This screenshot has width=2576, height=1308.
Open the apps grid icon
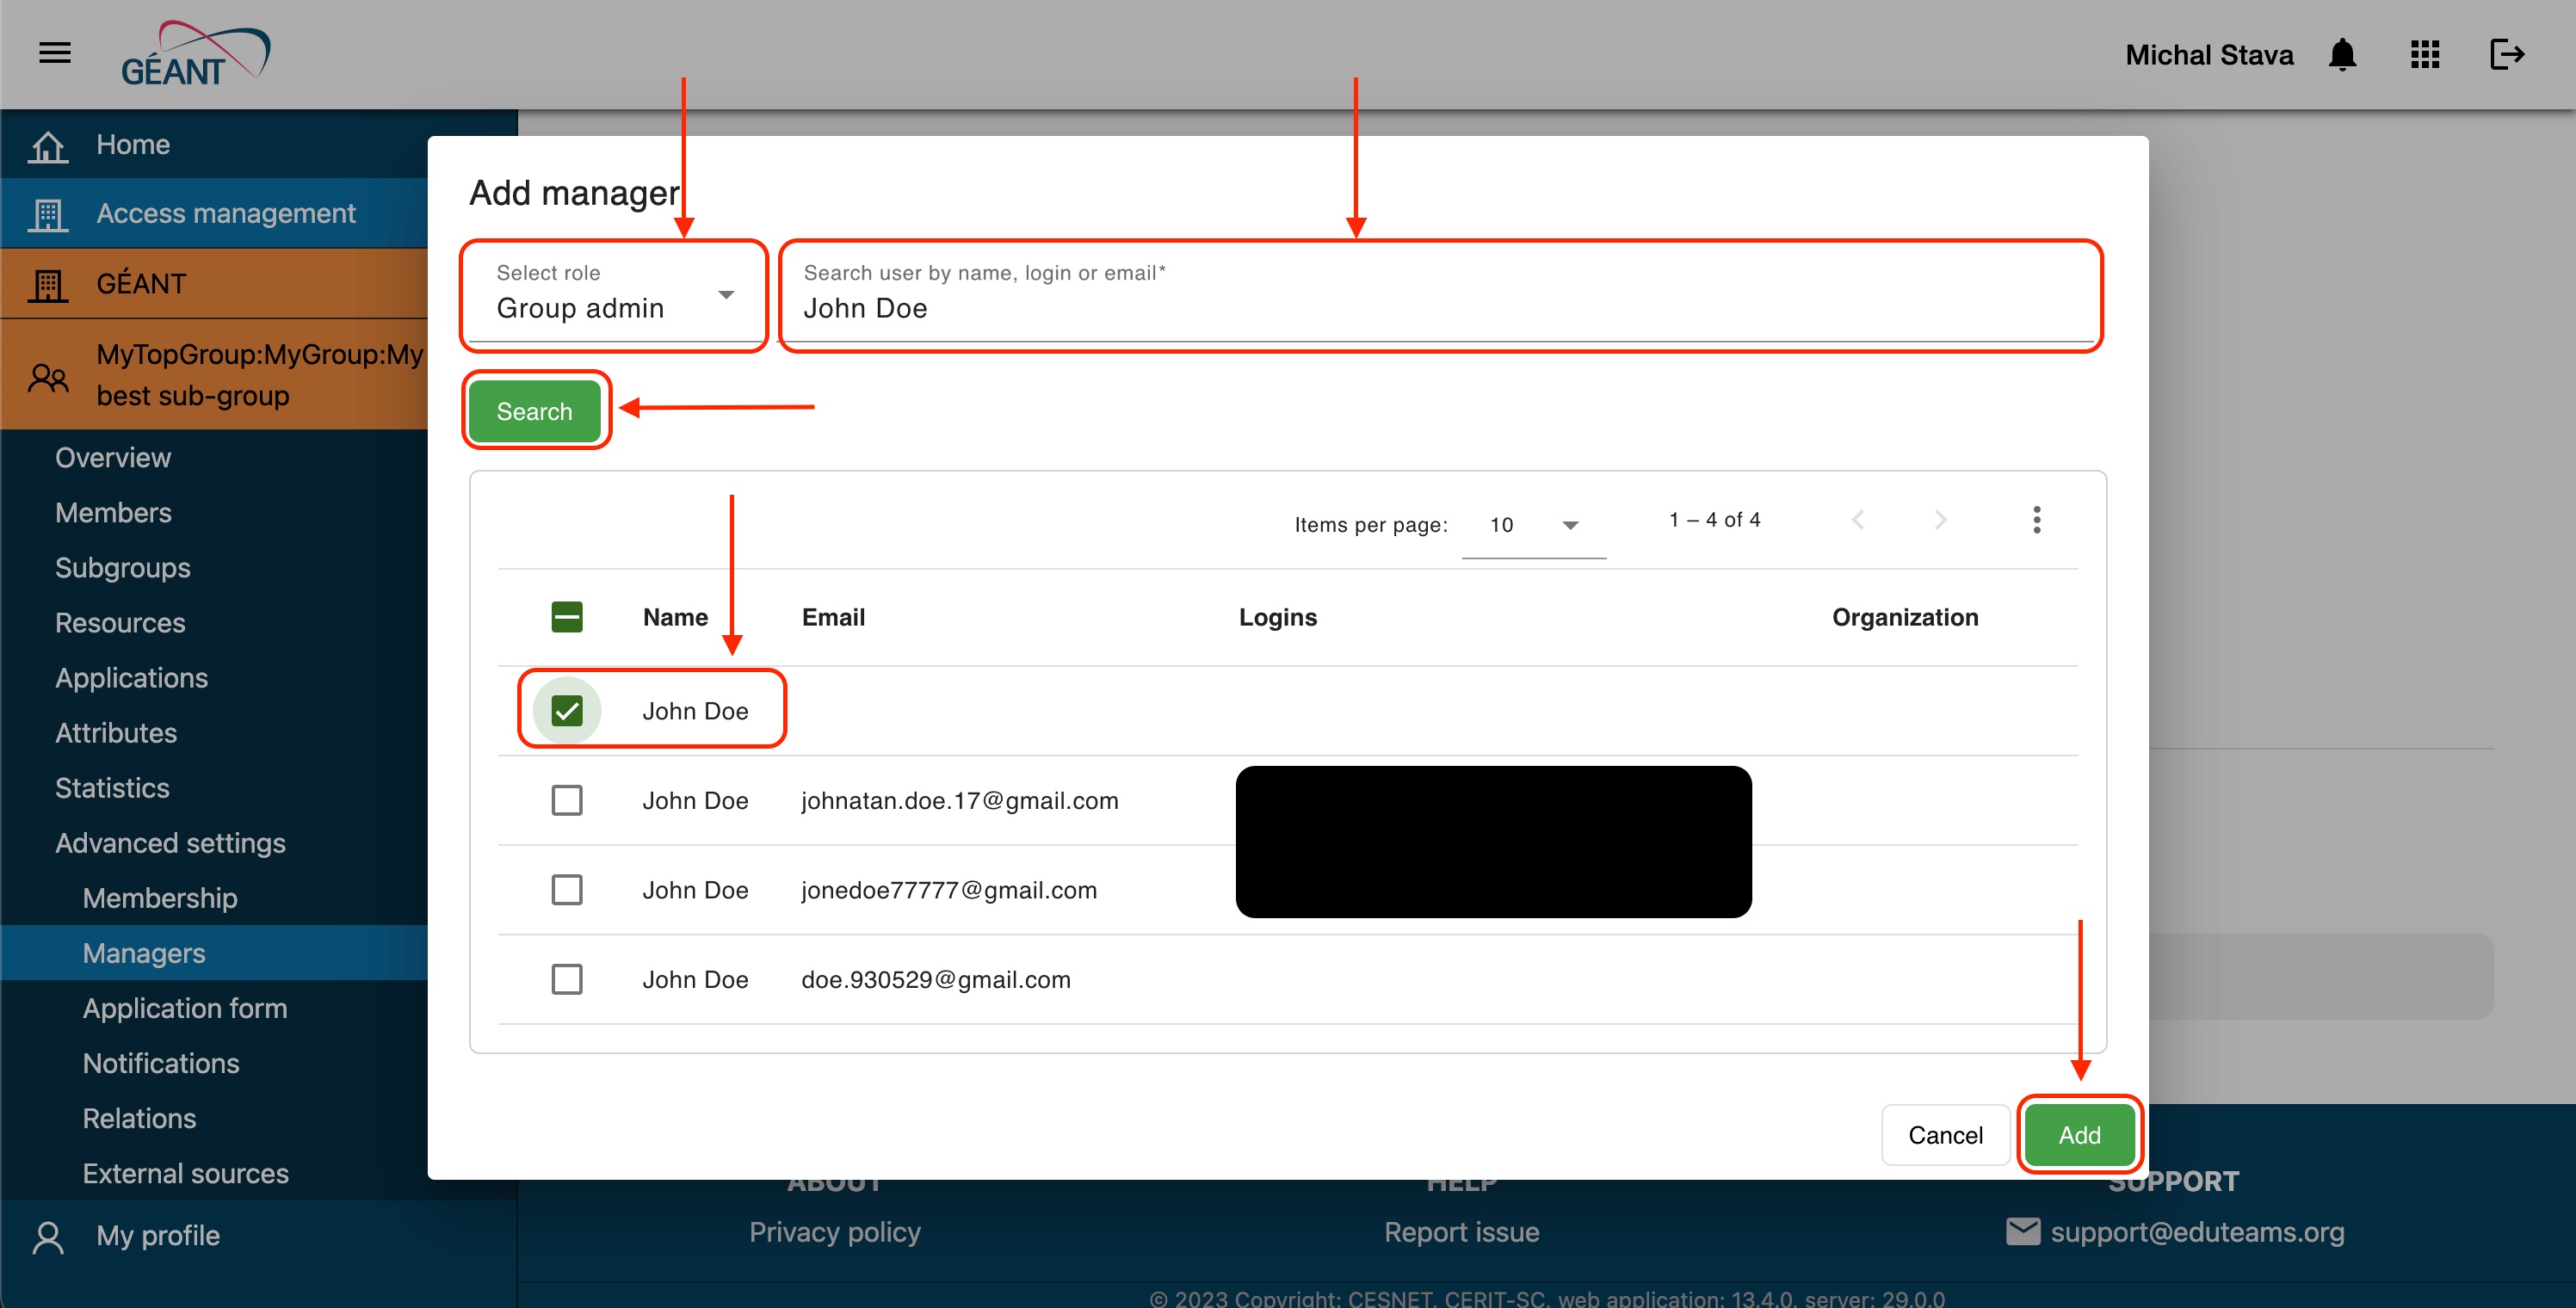pos(2425,55)
